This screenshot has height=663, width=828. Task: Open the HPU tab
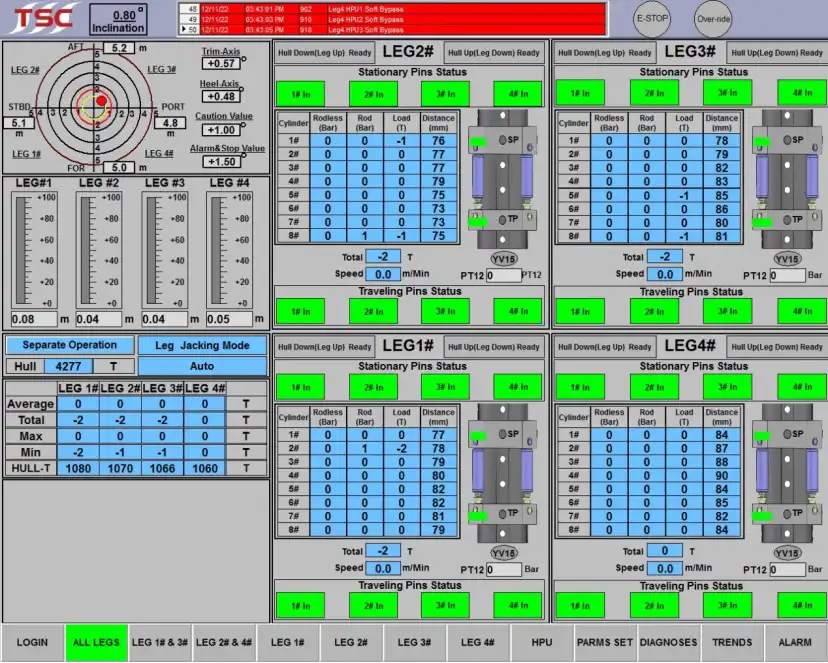pos(540,642)
